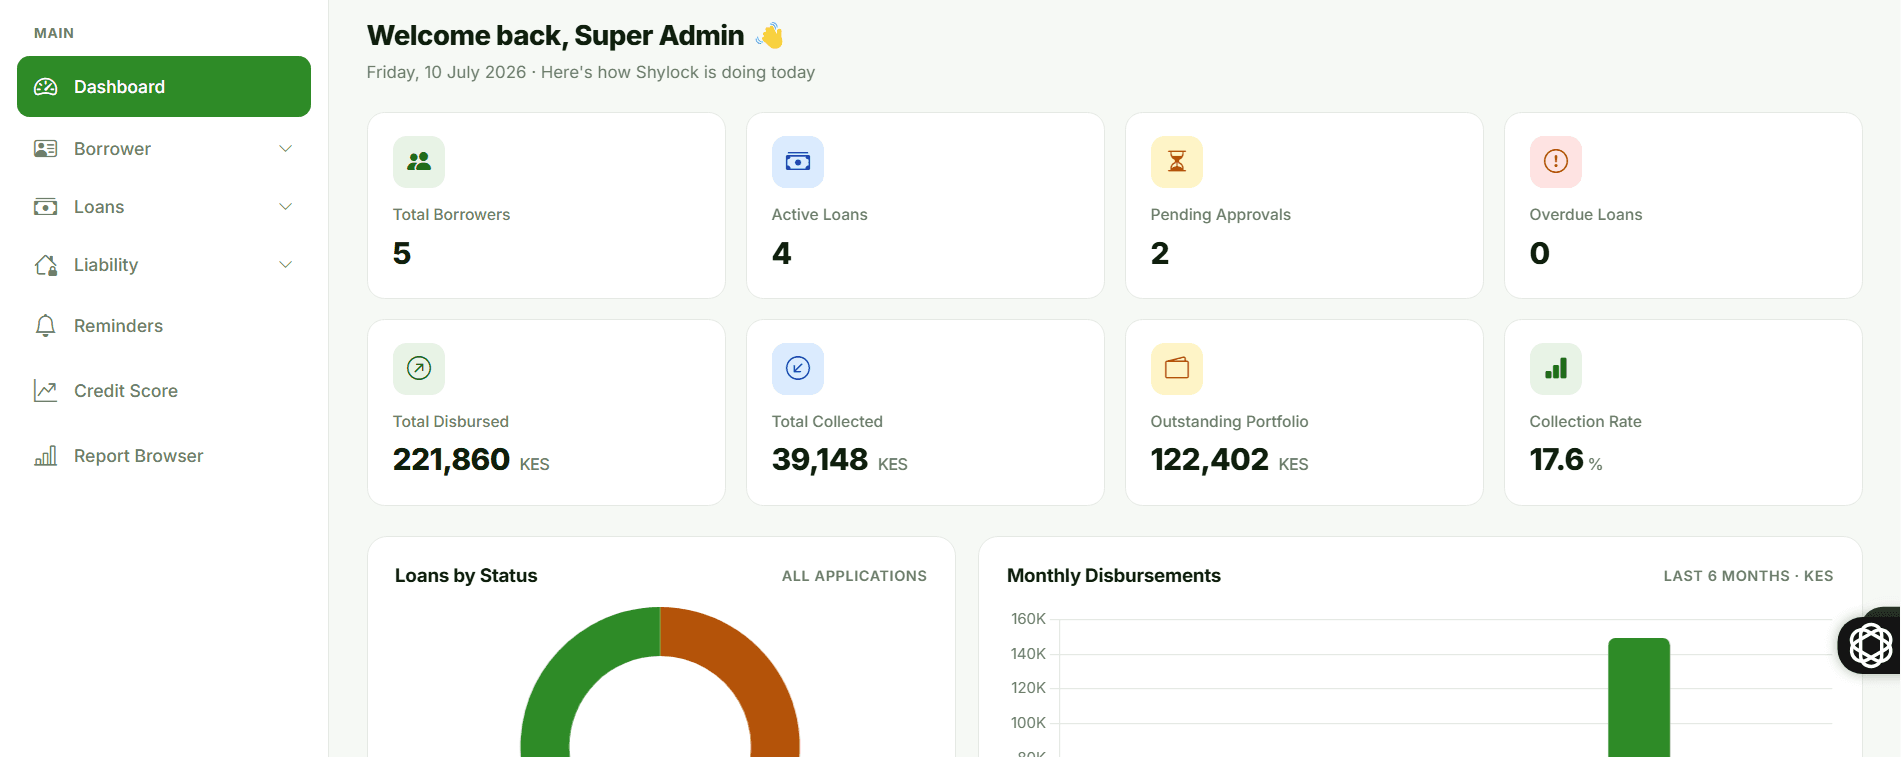Click the ALL APPLICATIONS label

click(x=854, y=576)
